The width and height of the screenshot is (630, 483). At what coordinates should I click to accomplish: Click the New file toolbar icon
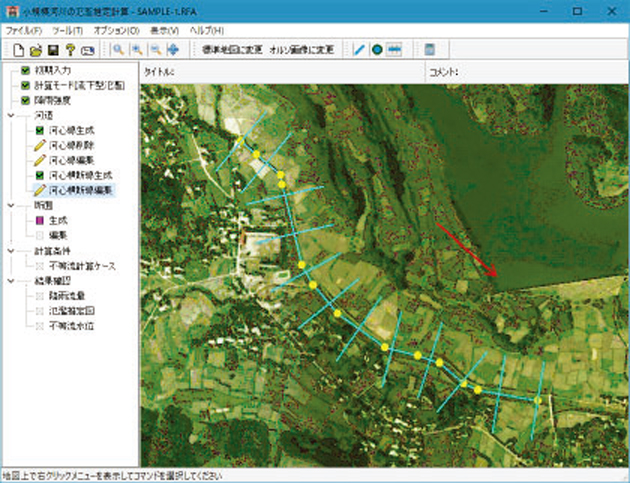point(18,49)
